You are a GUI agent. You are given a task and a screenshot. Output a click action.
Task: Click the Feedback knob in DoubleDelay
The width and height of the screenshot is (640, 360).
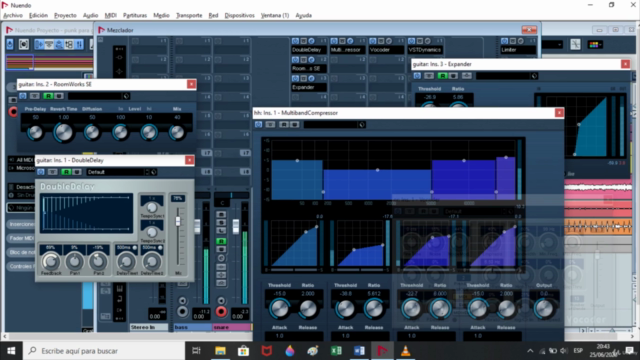click(51, 262)
